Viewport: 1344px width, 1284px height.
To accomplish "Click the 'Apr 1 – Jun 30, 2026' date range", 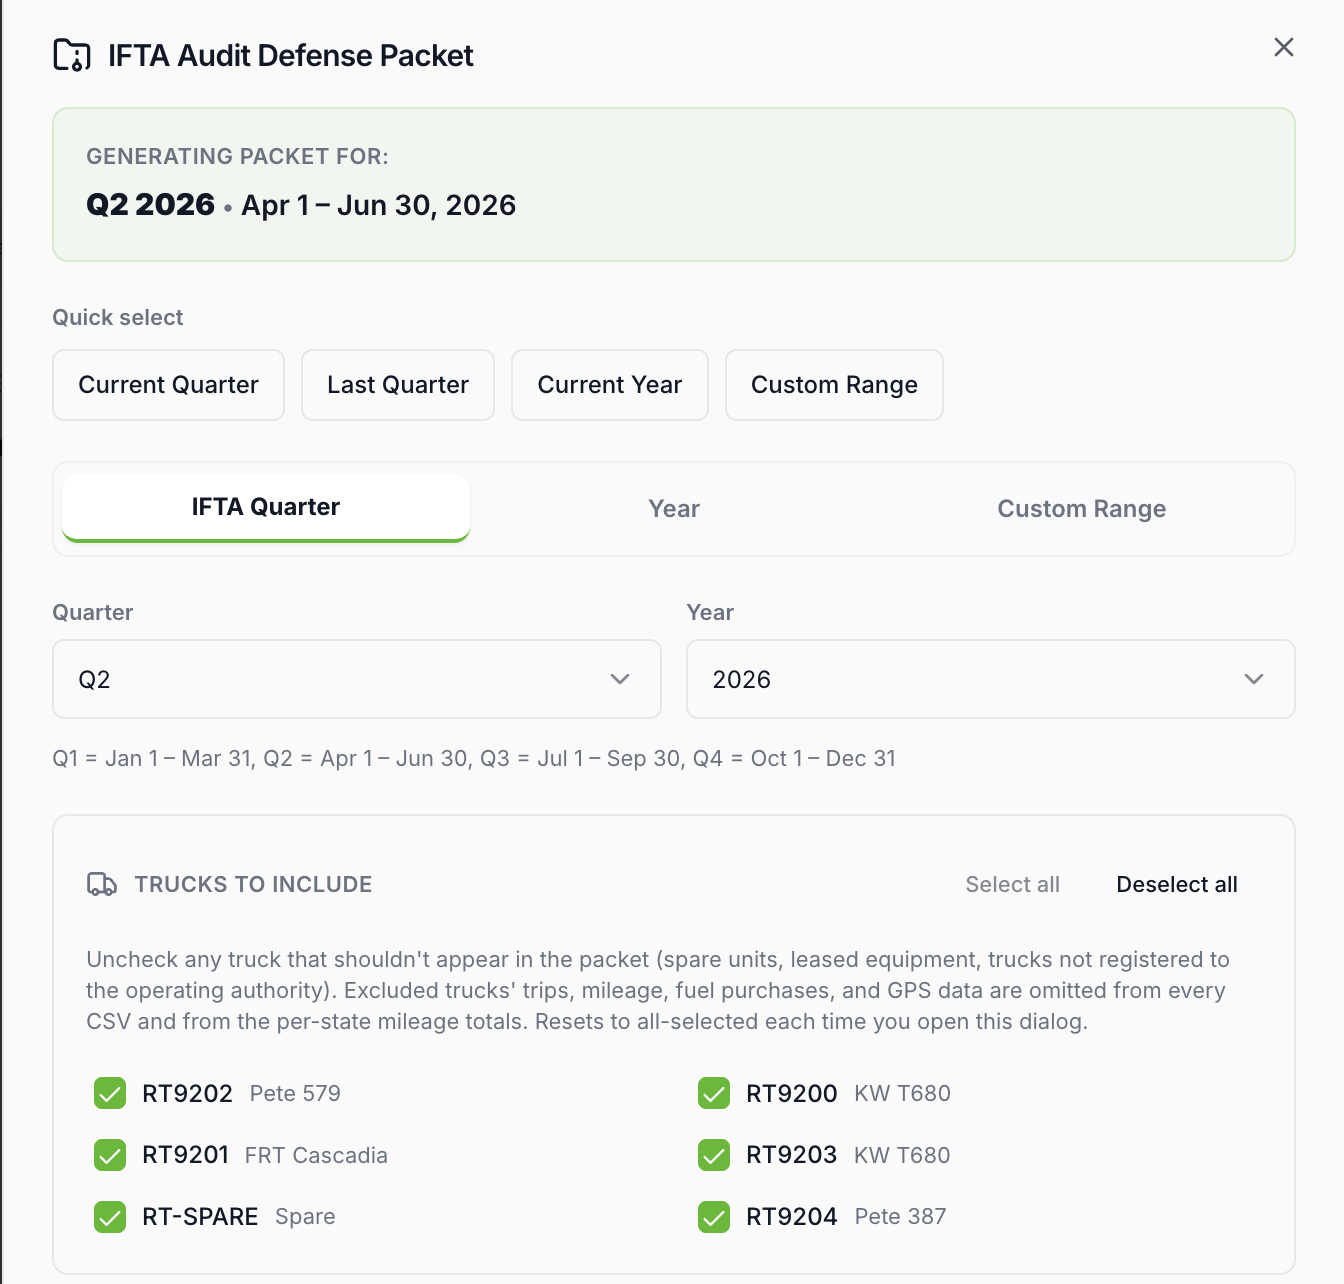I will point(379,205).
